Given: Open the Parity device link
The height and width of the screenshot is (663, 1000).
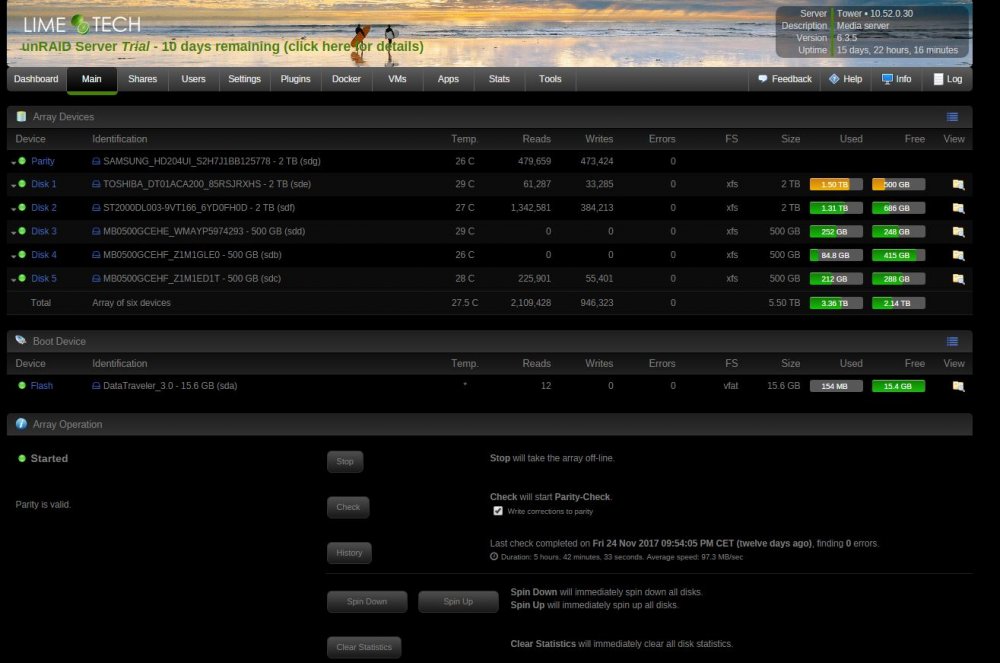Looking at the screenshot, I should click(x=43, y=161).
